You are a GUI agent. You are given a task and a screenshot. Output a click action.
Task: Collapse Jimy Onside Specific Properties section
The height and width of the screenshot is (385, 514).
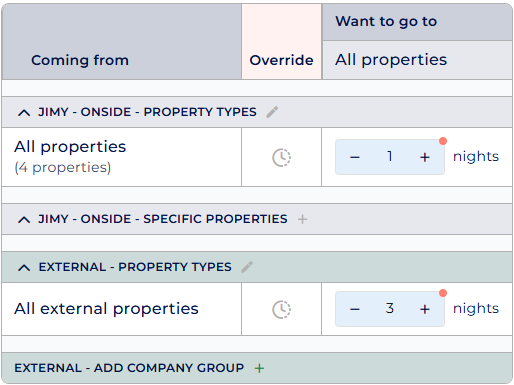24,219
